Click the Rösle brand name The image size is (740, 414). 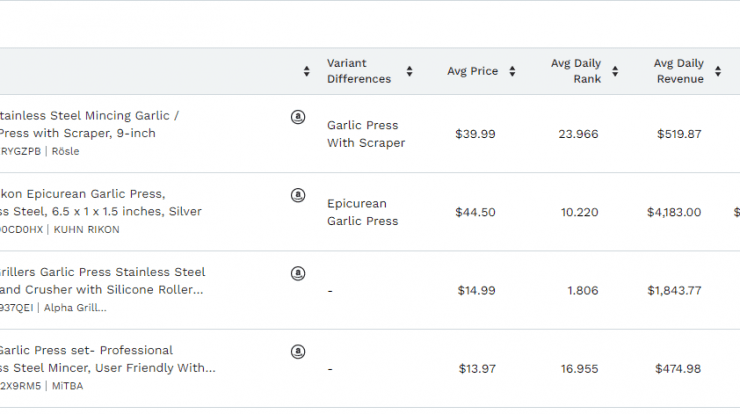tap(65, 152)
